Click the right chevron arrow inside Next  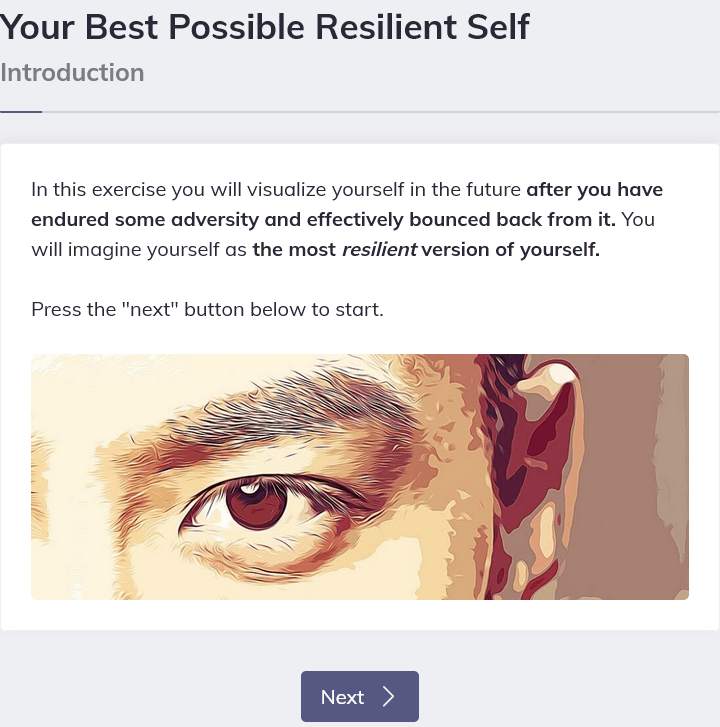(x=389, y=697)
